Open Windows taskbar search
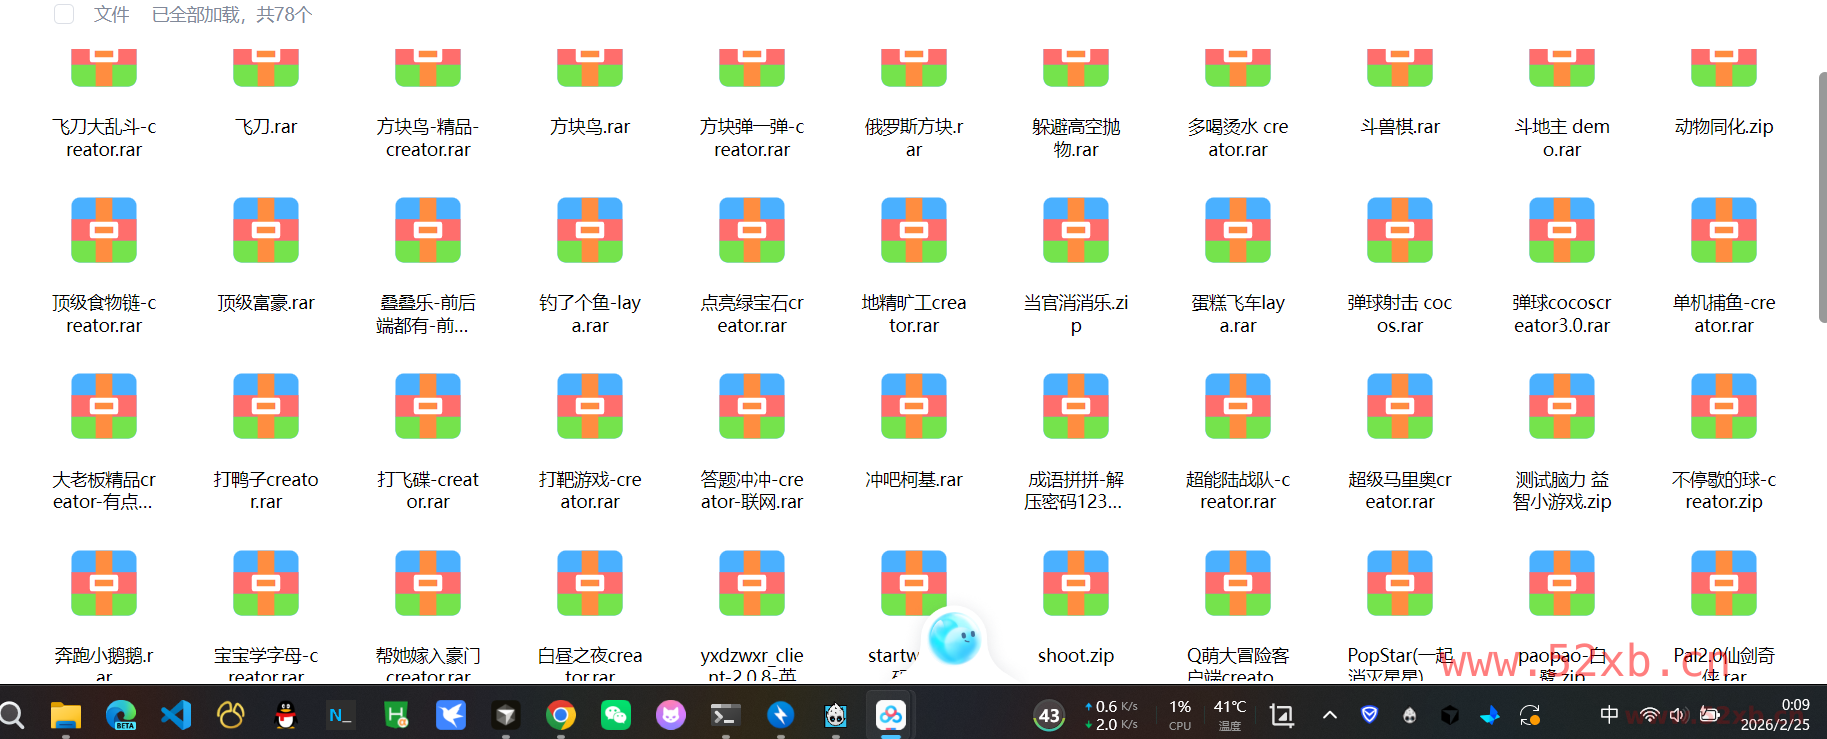Viewport: 1827px width, 739px height. (12, 714)
